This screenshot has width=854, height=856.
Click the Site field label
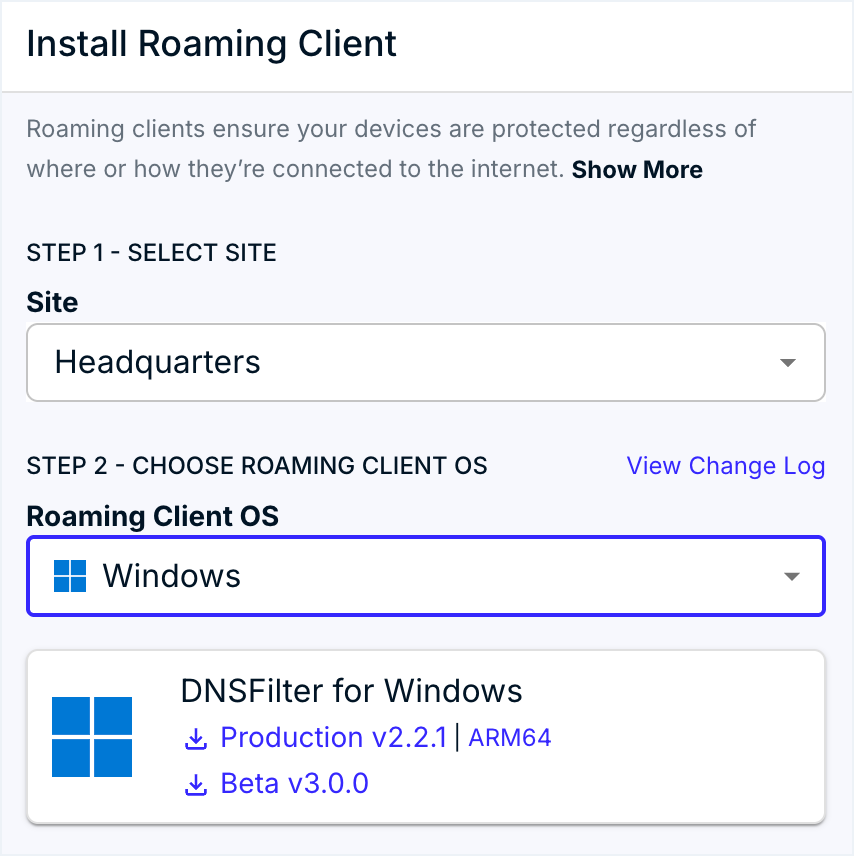[x=52, y=302]
